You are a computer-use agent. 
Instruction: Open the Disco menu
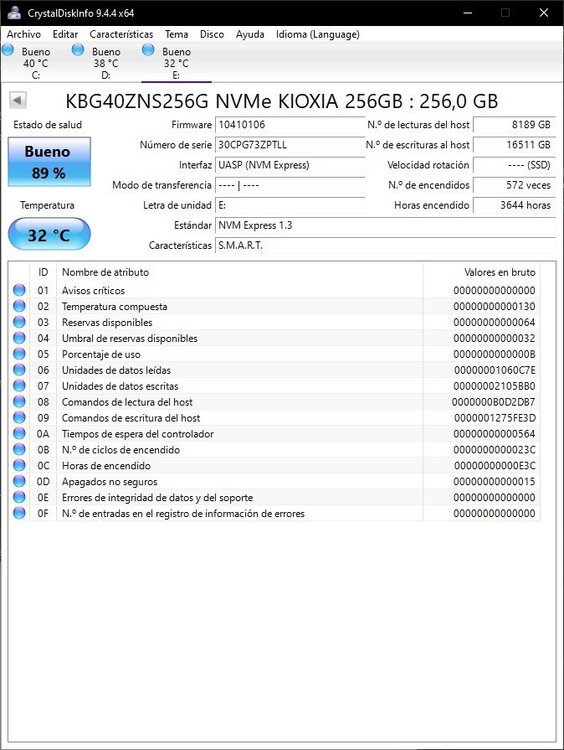click(x=212, y=34)
